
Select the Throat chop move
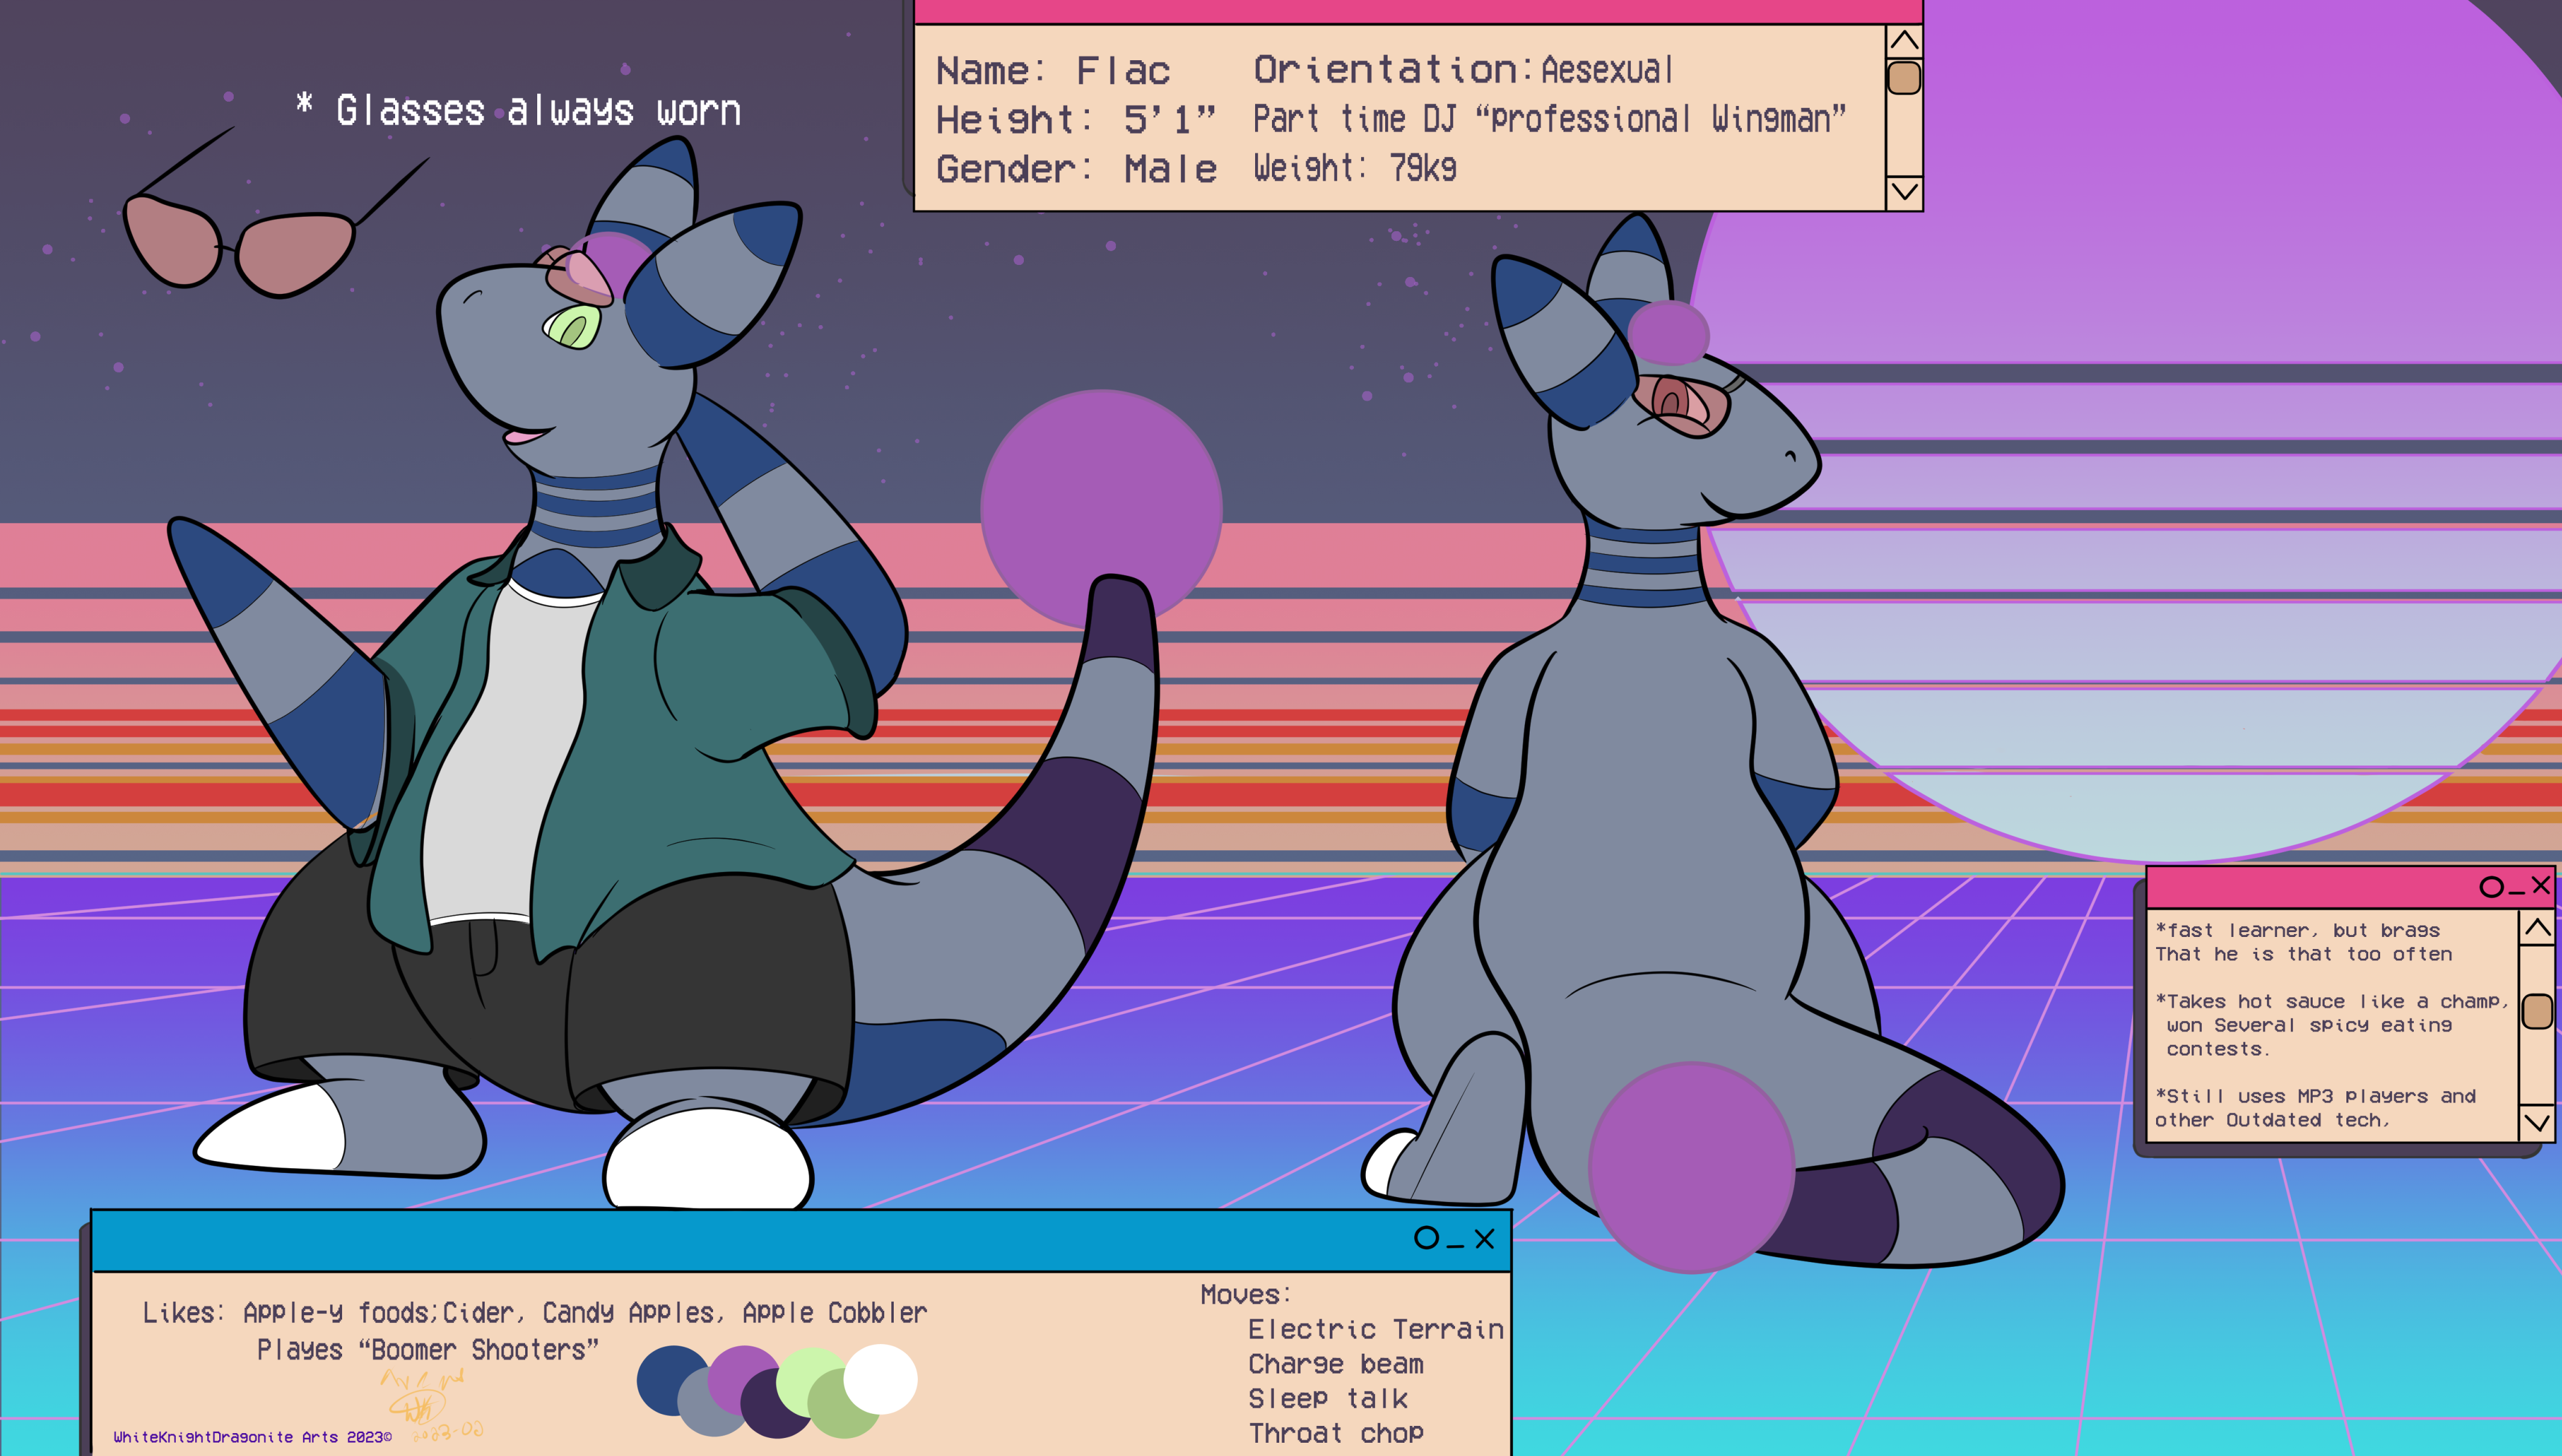1336,1432
